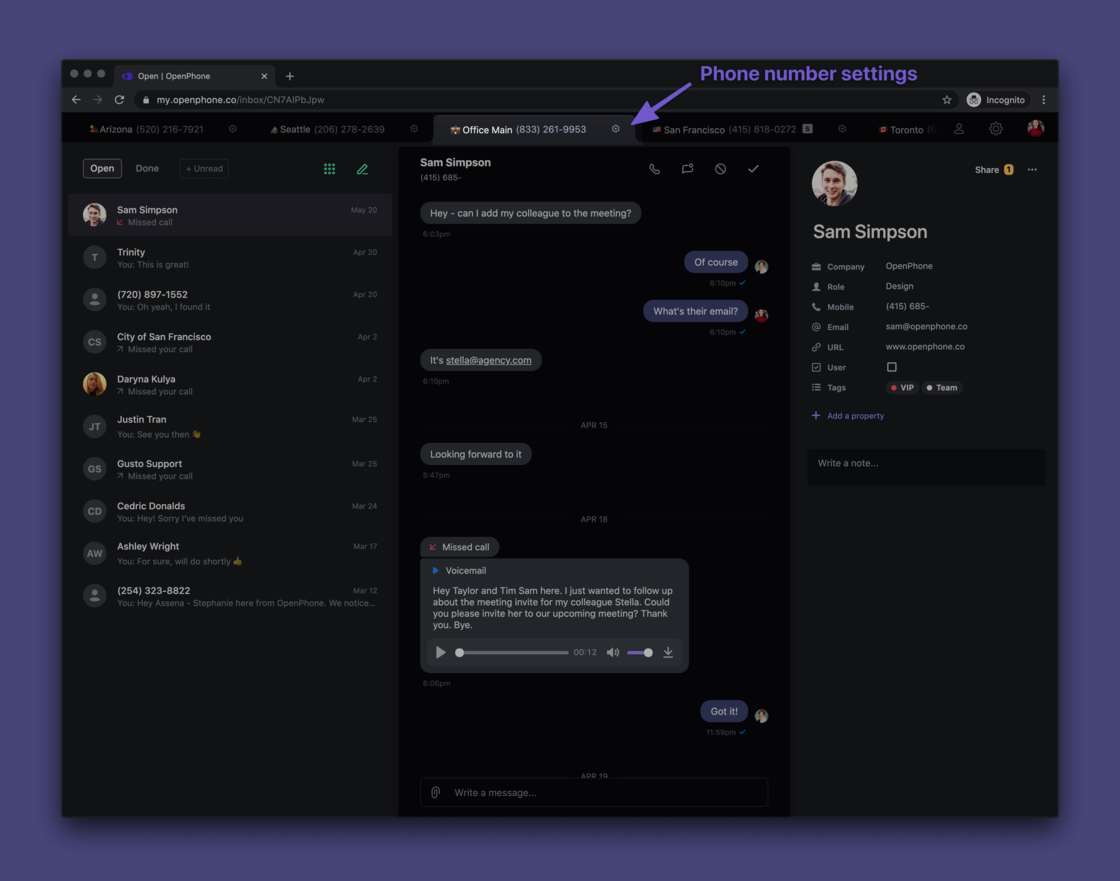Open Sam Simpson conversation
1120x881 pixels.
(x=230, y=215)
